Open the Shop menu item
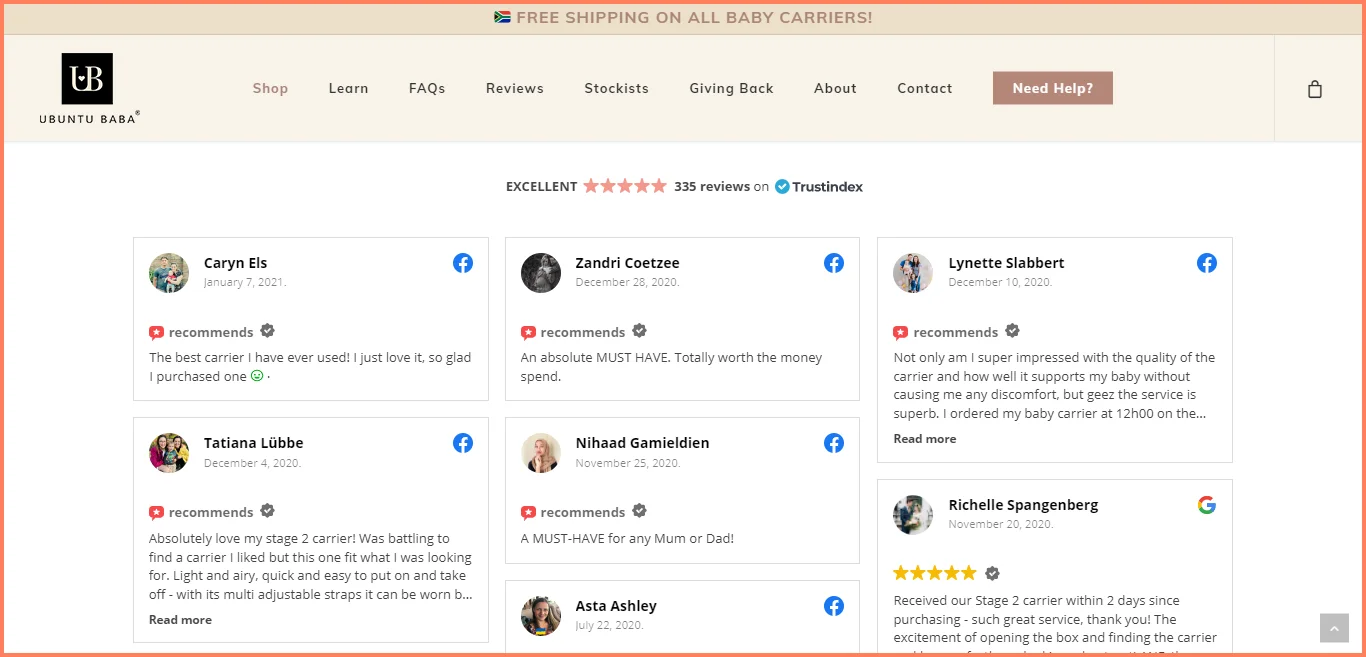 pyautogui.click(x=270, y=88)
